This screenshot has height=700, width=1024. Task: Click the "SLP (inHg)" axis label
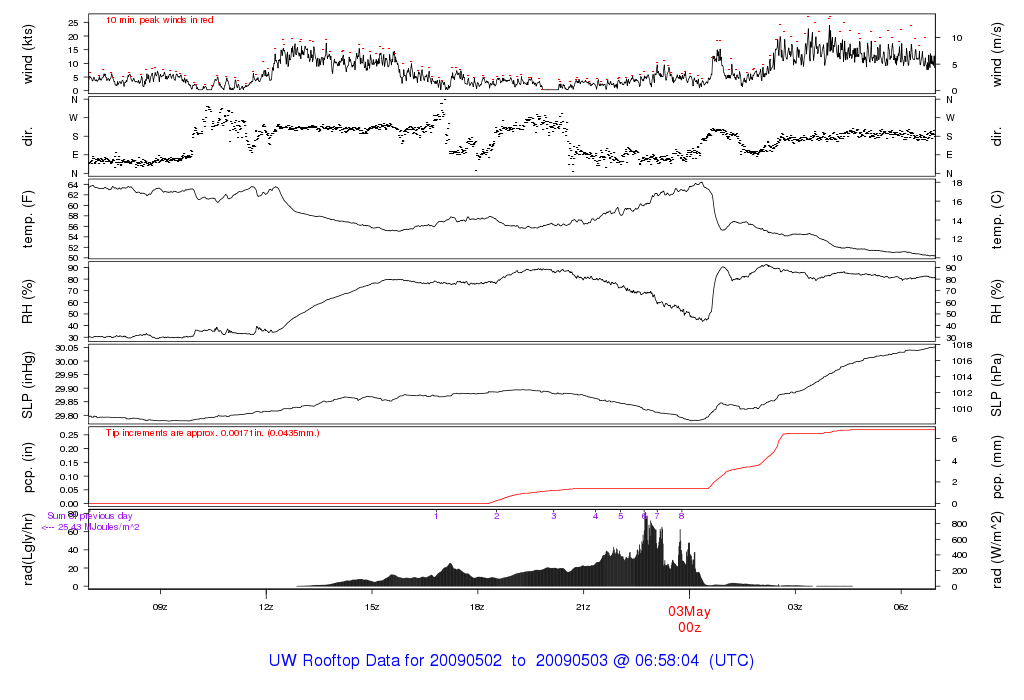pos(27,385)
